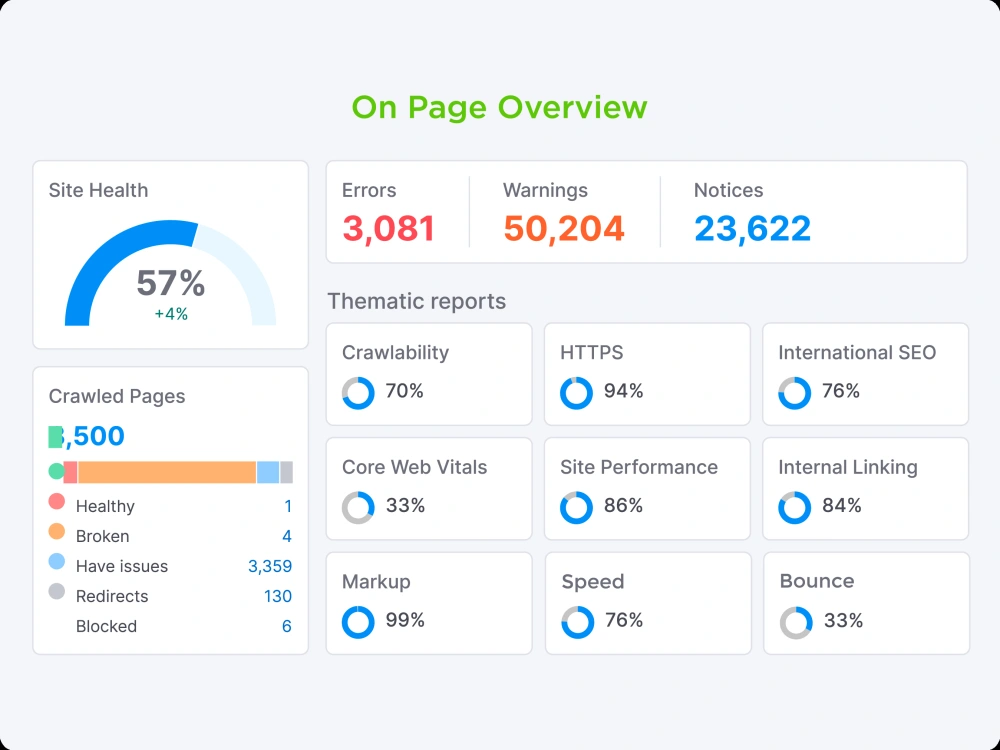This screenshot has width=1000, height=750.
Task: Open the Warnings count 50,204
Action: tap(564, 228)
